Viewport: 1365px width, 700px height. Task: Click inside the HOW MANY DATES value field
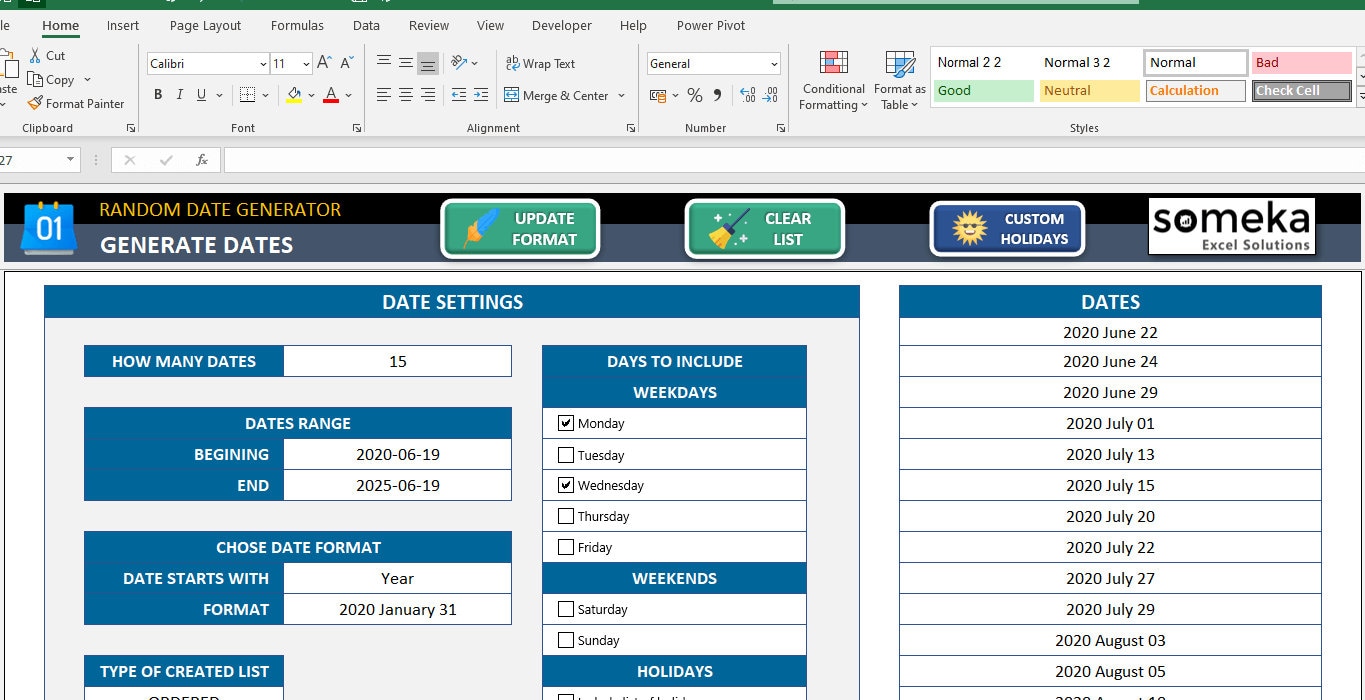pyautogui.click(x=397, y=361)
